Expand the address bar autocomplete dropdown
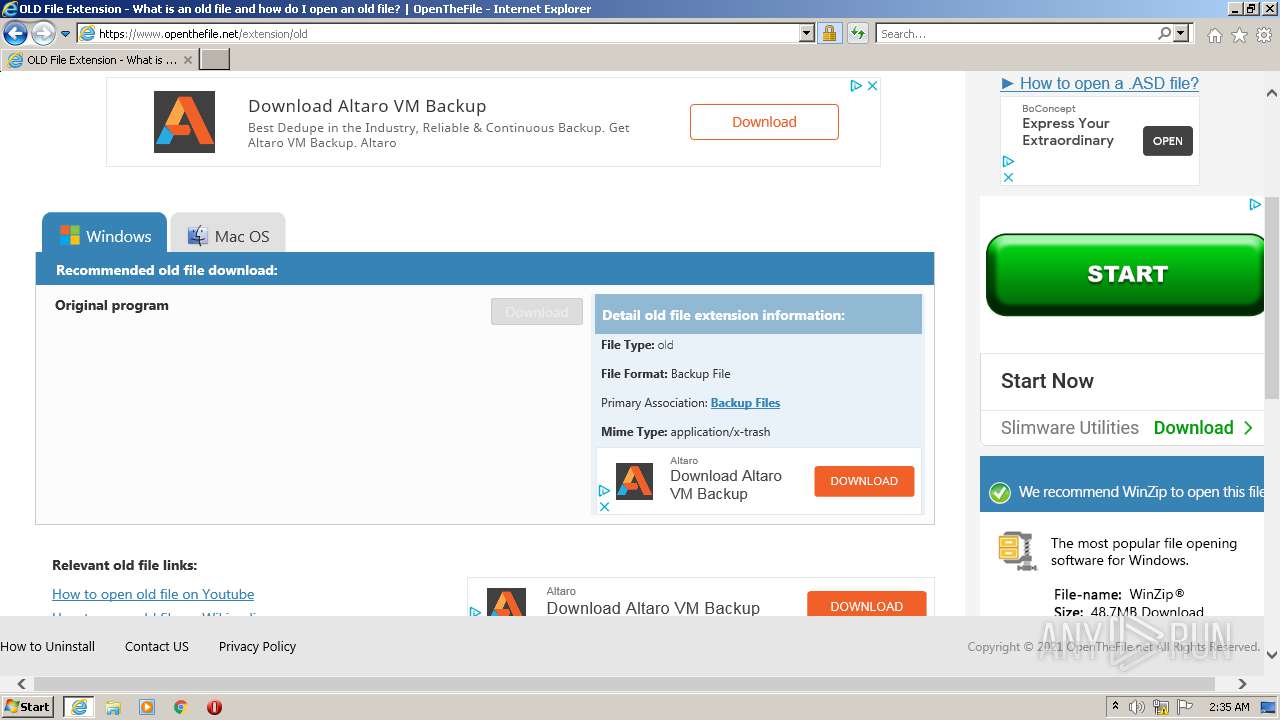Viewport: 1280px width, 720px height. click(x=807, y=33)
